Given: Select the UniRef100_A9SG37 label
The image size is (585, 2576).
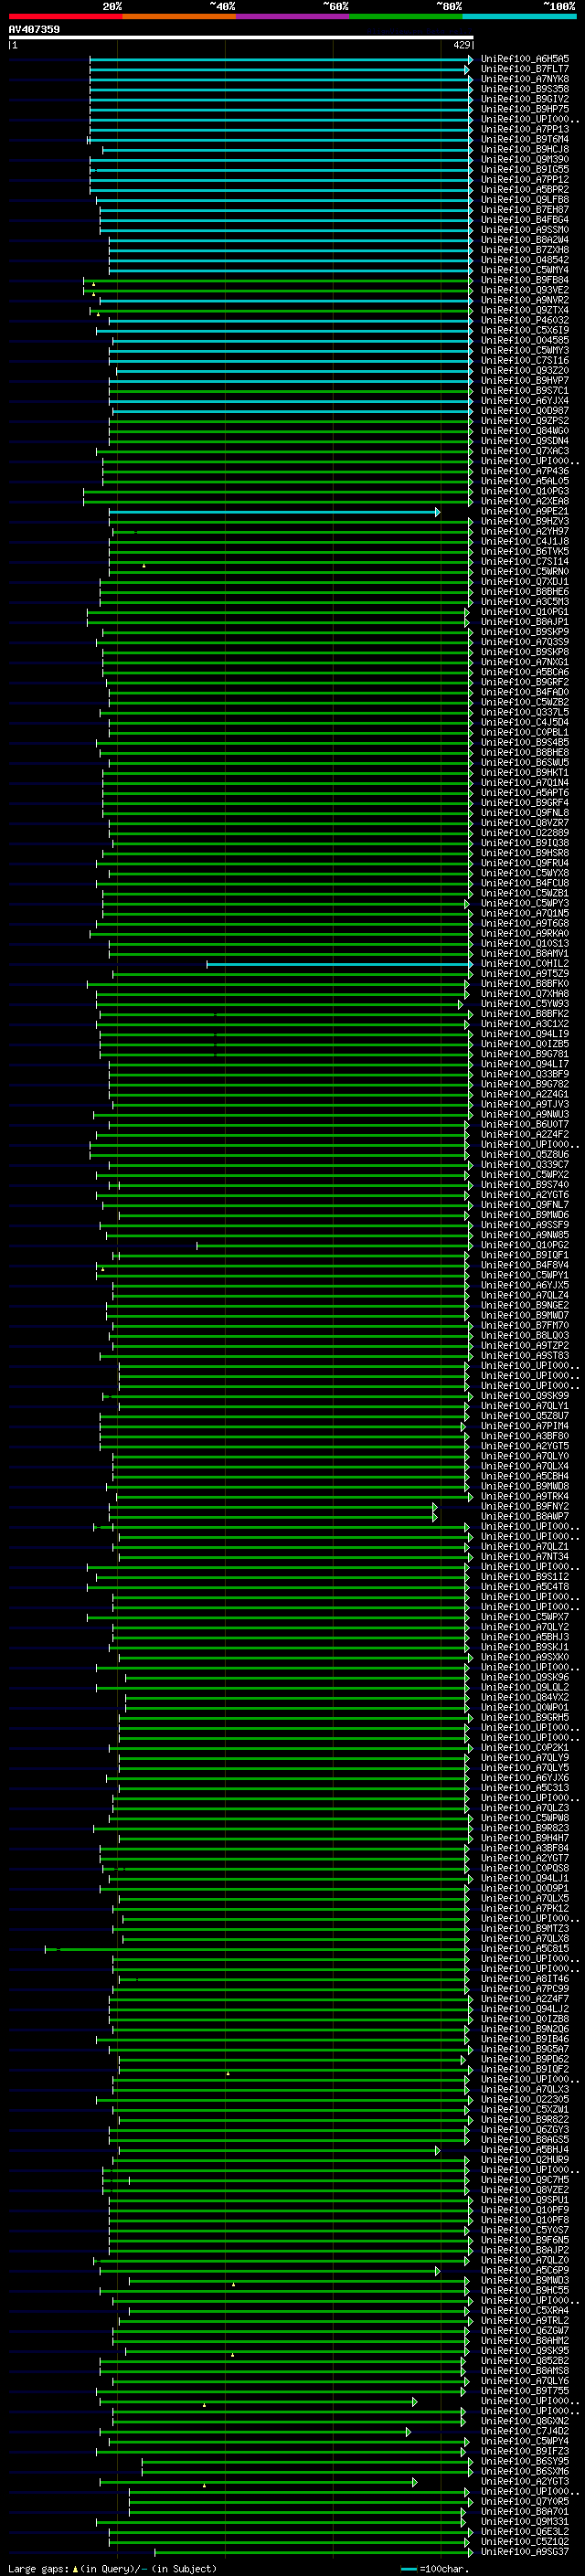Looking at the screenshot, I should pos(525,2551).
